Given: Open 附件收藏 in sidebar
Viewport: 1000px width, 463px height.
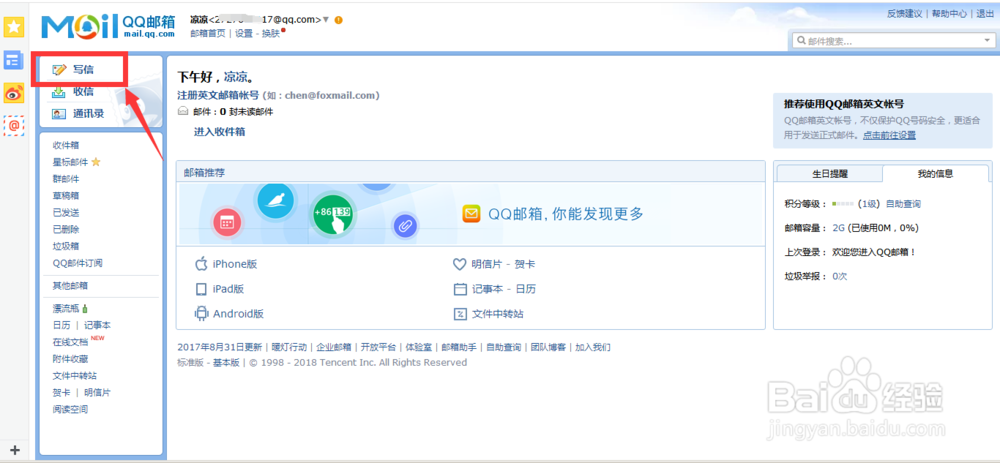Looking at the screenshot, I should point(71,359).
